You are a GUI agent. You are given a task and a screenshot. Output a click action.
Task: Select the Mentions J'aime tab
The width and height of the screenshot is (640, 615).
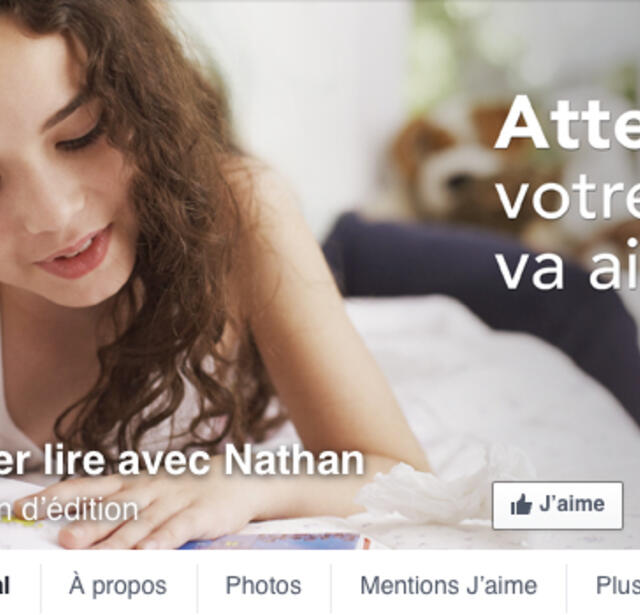coord(448,586)
